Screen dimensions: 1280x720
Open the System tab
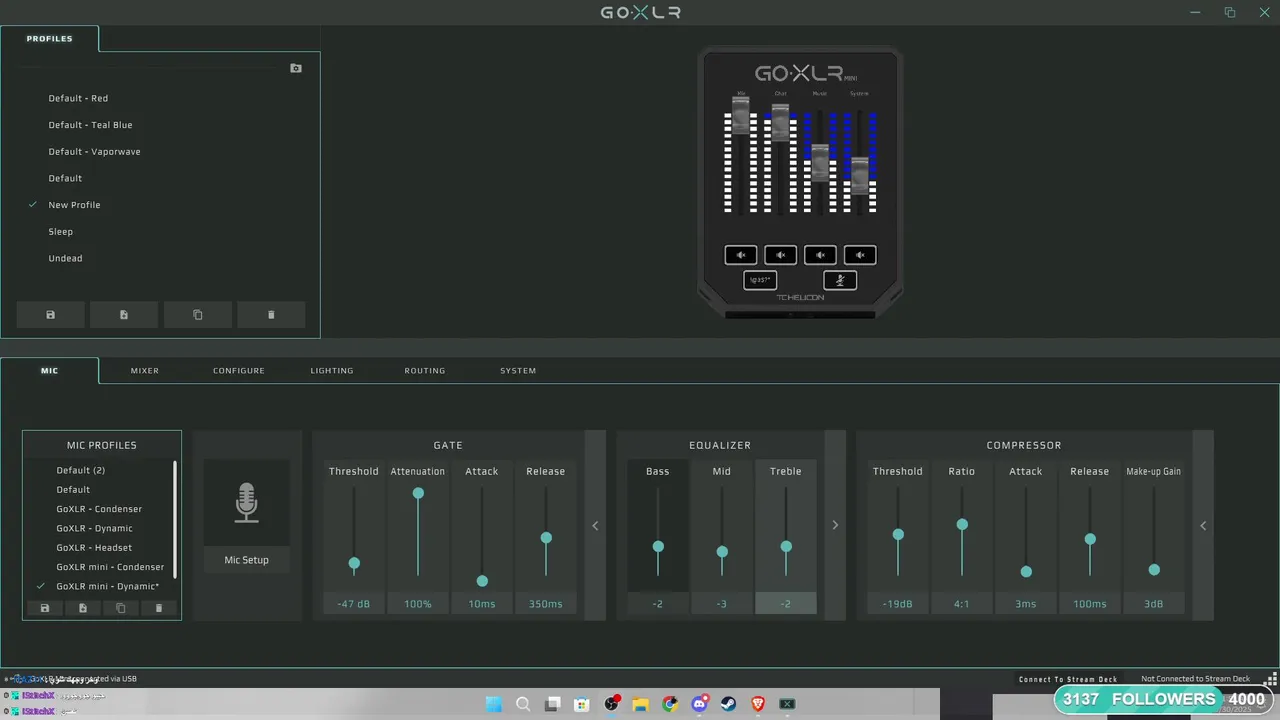(518, 371)
